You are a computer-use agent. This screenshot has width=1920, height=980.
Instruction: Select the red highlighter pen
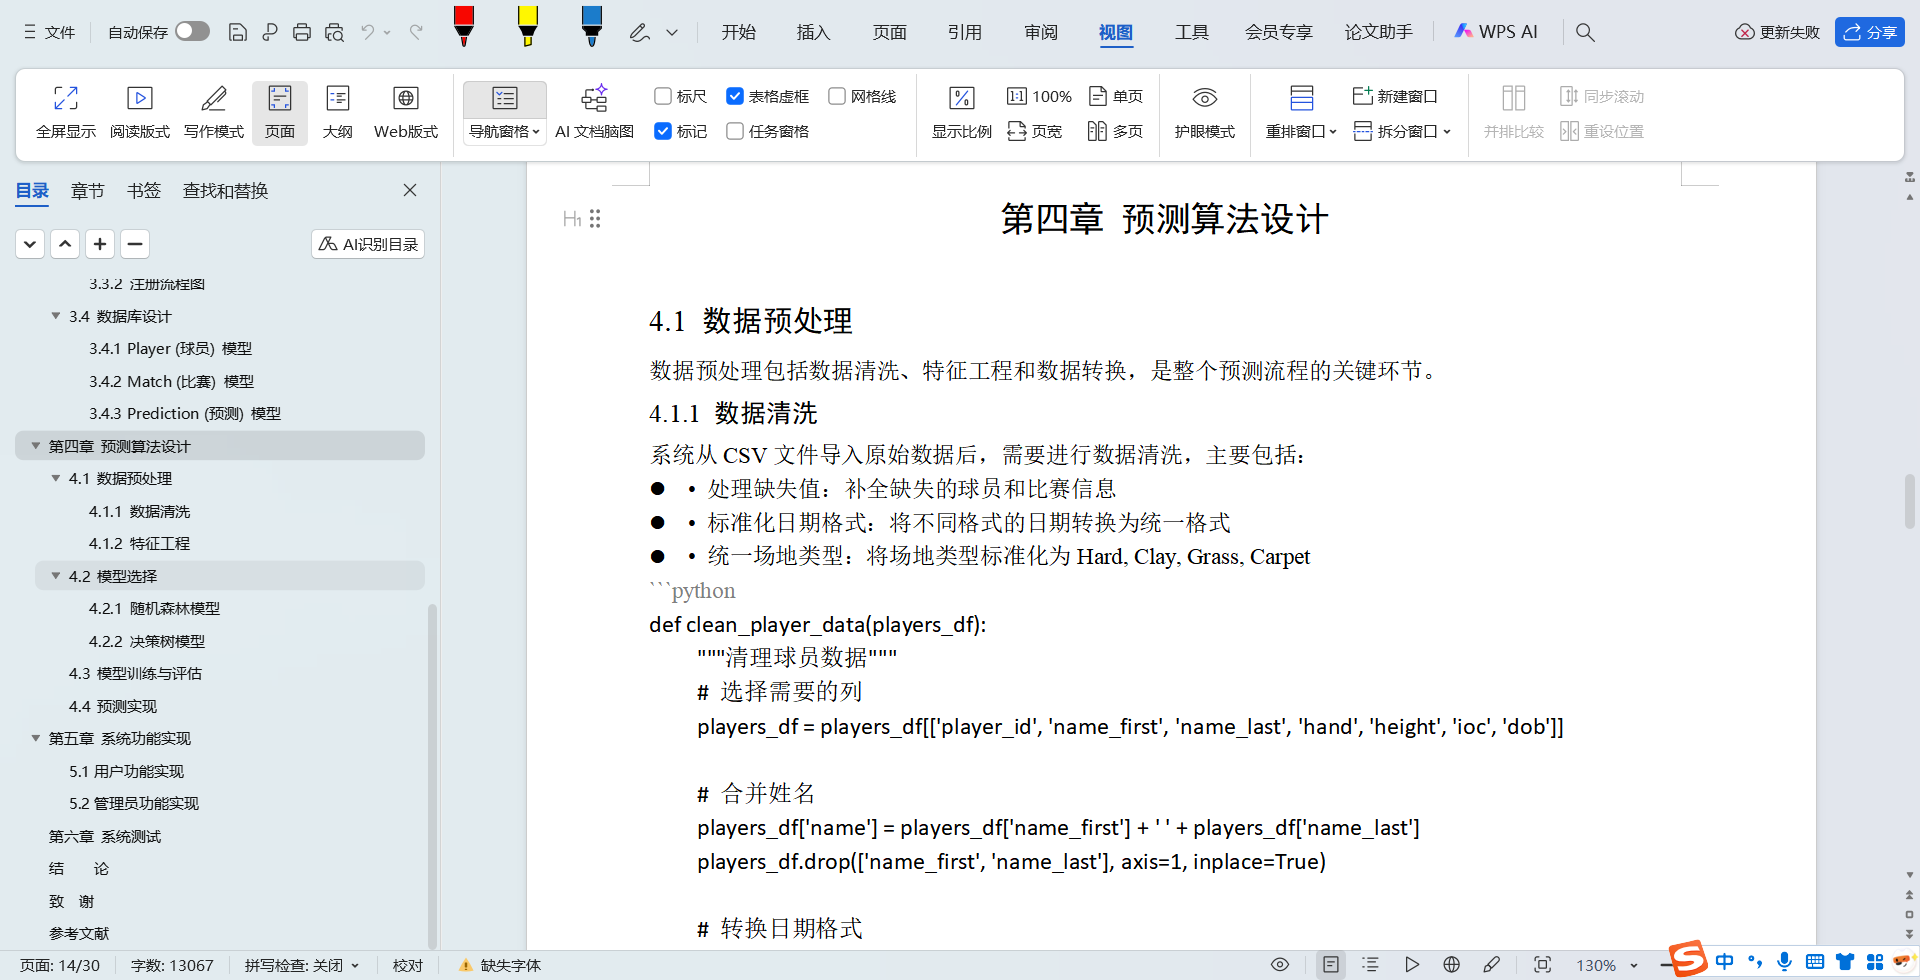(464, 26)
